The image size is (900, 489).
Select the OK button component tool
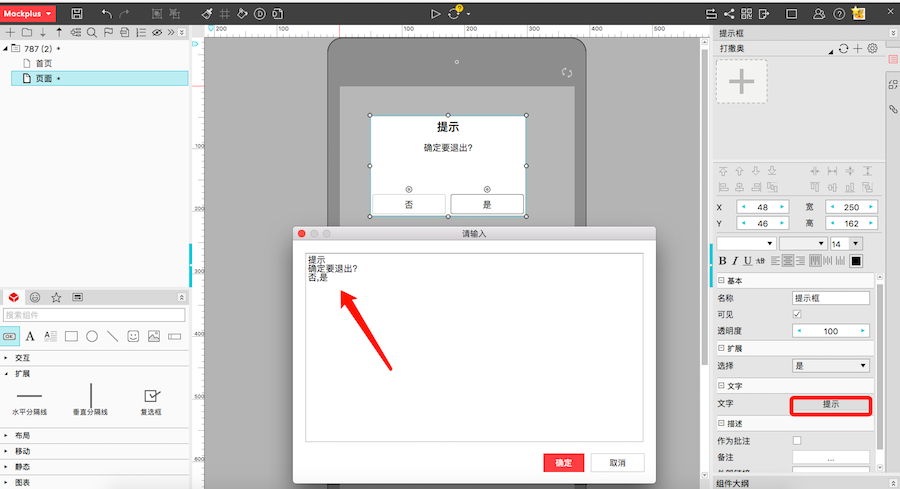(x=10, y=336)
